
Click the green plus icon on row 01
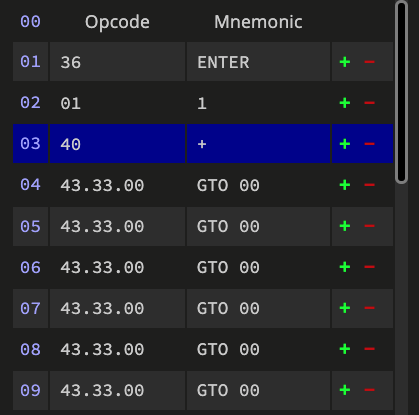[x=345, y=62]
